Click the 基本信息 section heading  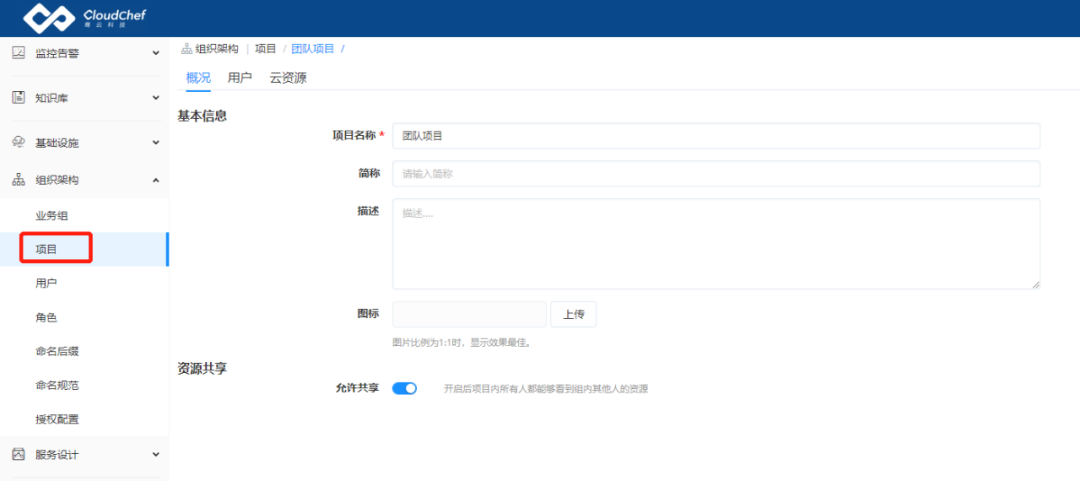[202, 116]
